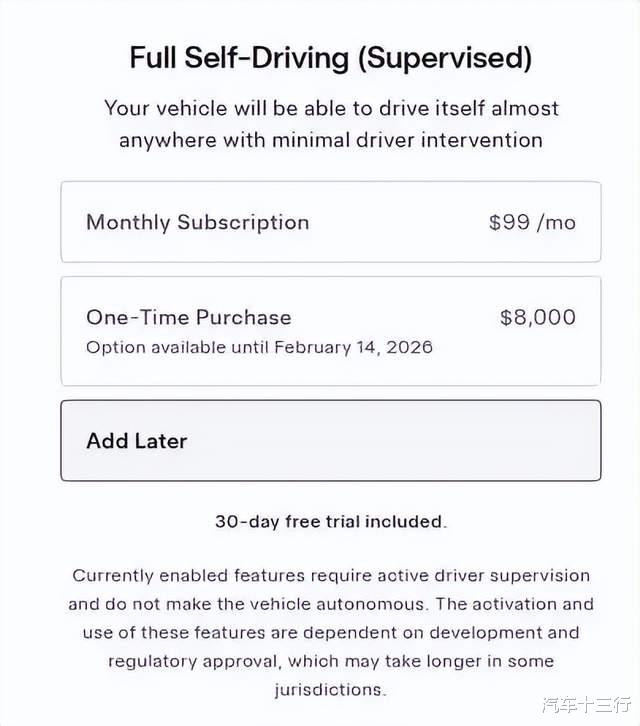Click the "Your vehicle will be able" subtitle line

point(330,108)
